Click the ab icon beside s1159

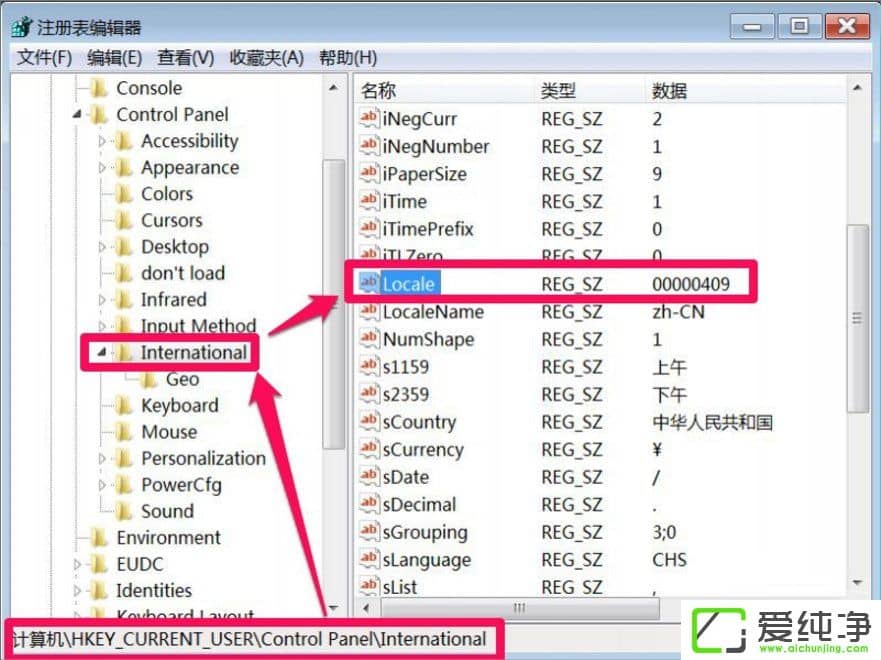[368, 367]
